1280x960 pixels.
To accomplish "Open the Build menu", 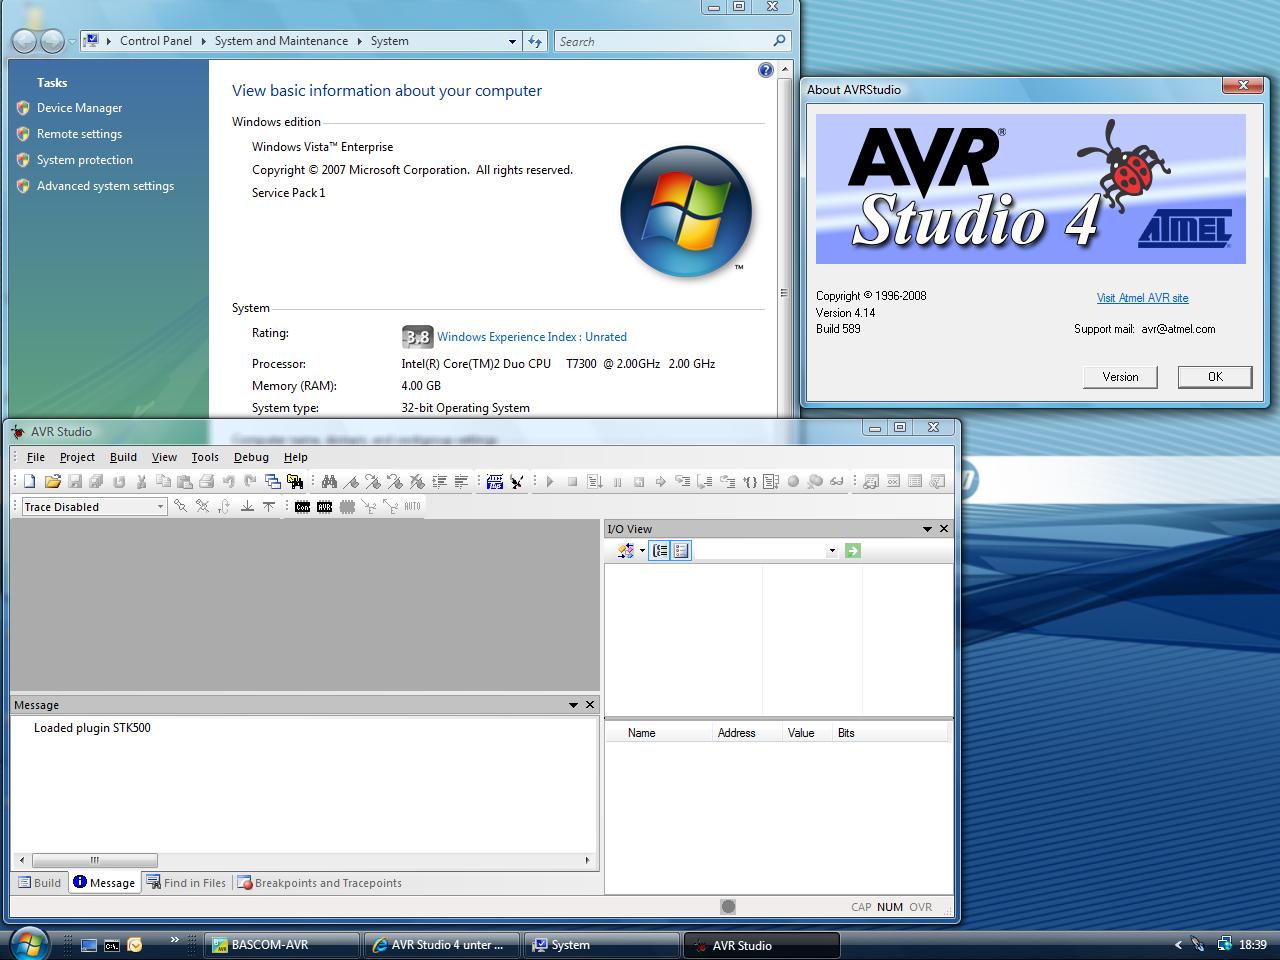I will click(x=123, y=457).
